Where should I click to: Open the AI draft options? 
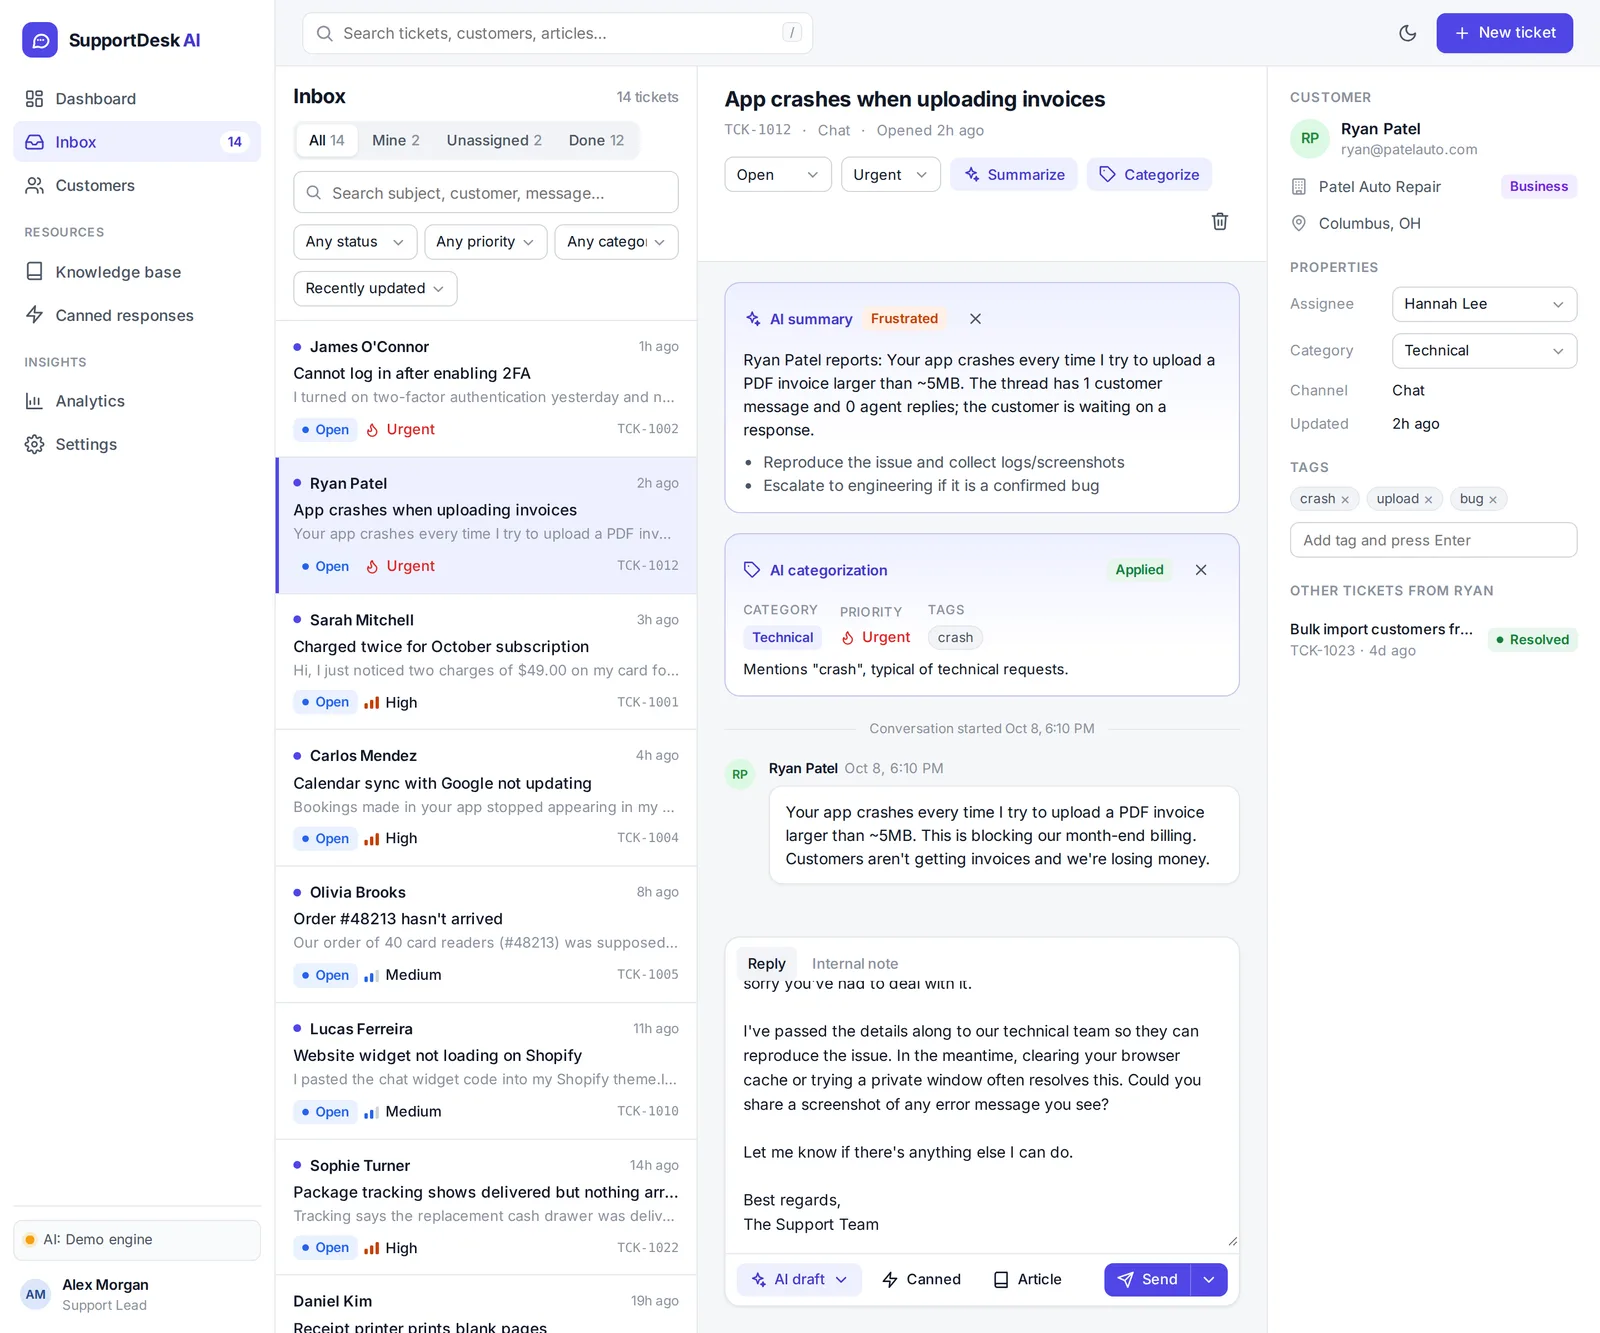[x=799, y=1279]
